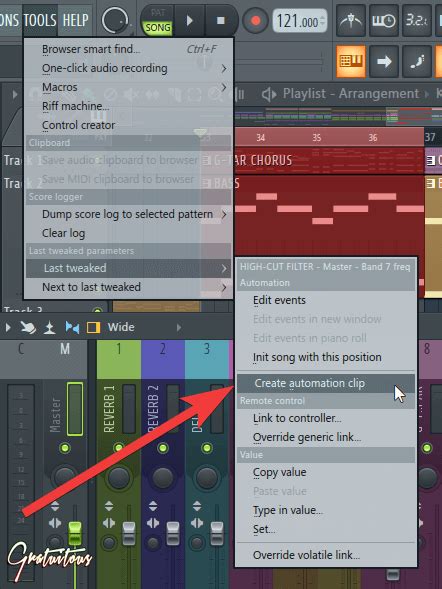Open the TOOLS menu
Viewport: 442px width, 589px height.
point(40,20)
